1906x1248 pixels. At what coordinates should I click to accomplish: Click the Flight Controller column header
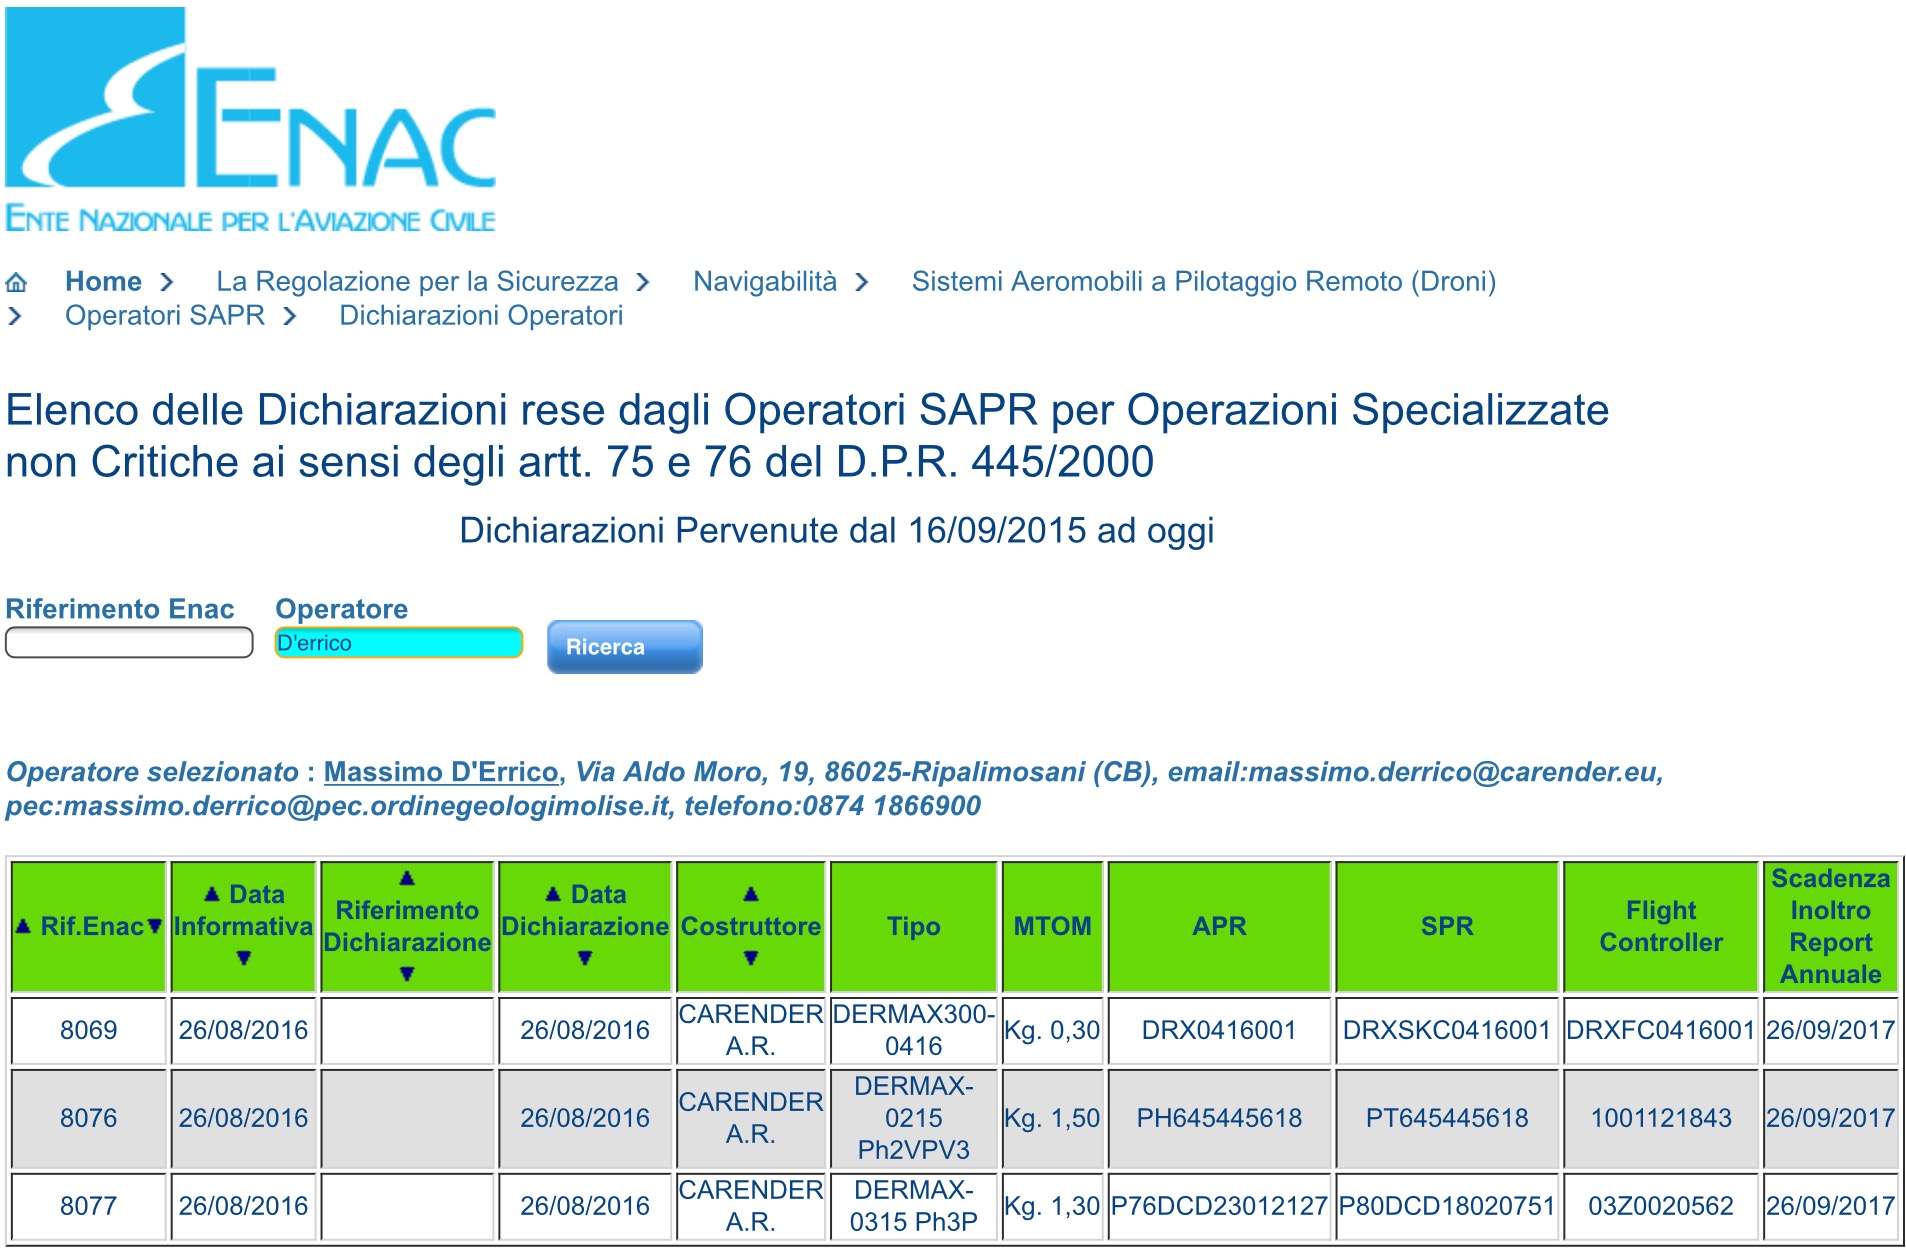pos(1661,926)
